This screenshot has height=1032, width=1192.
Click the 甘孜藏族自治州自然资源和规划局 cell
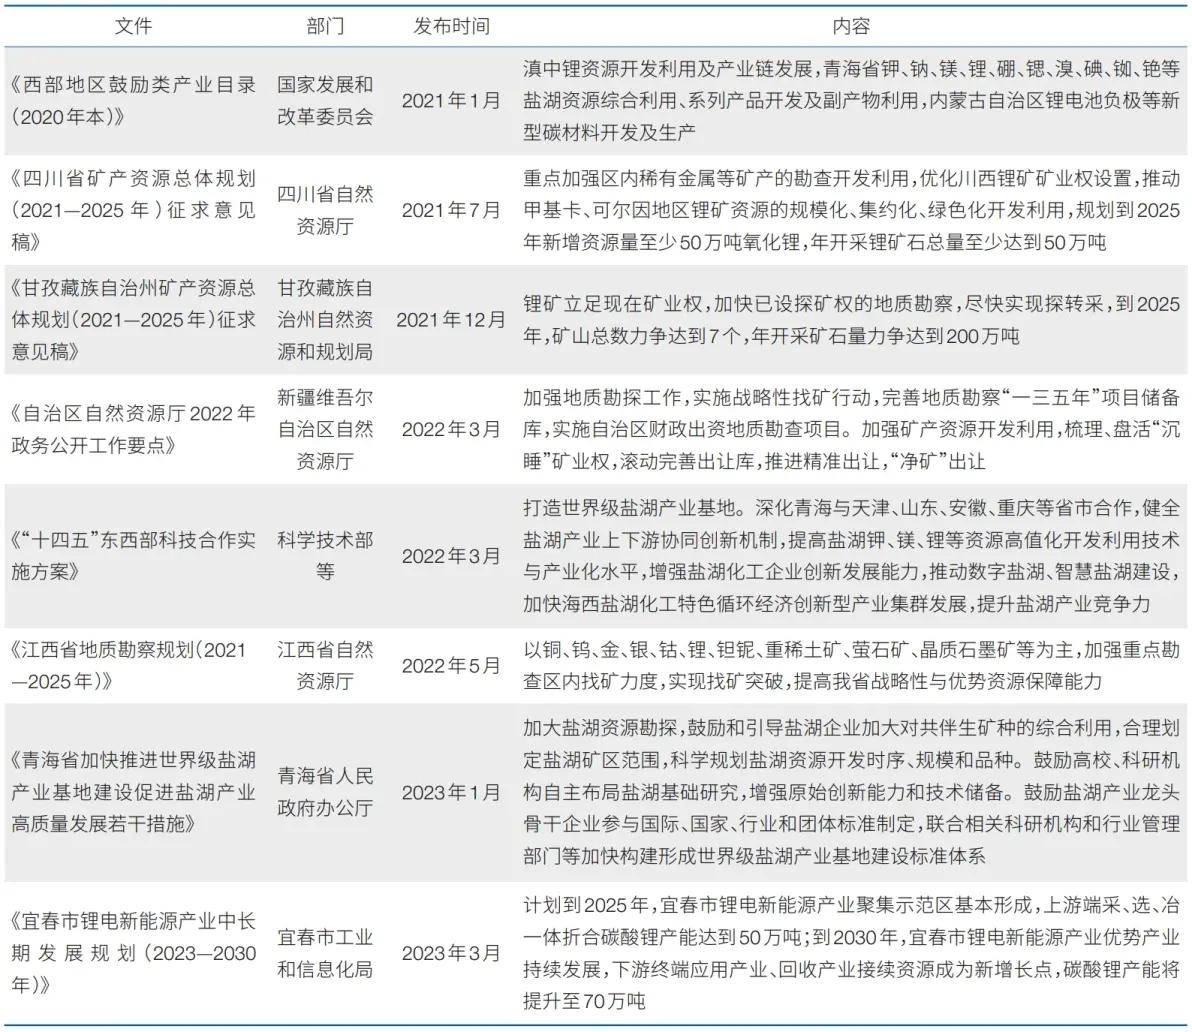325,319
